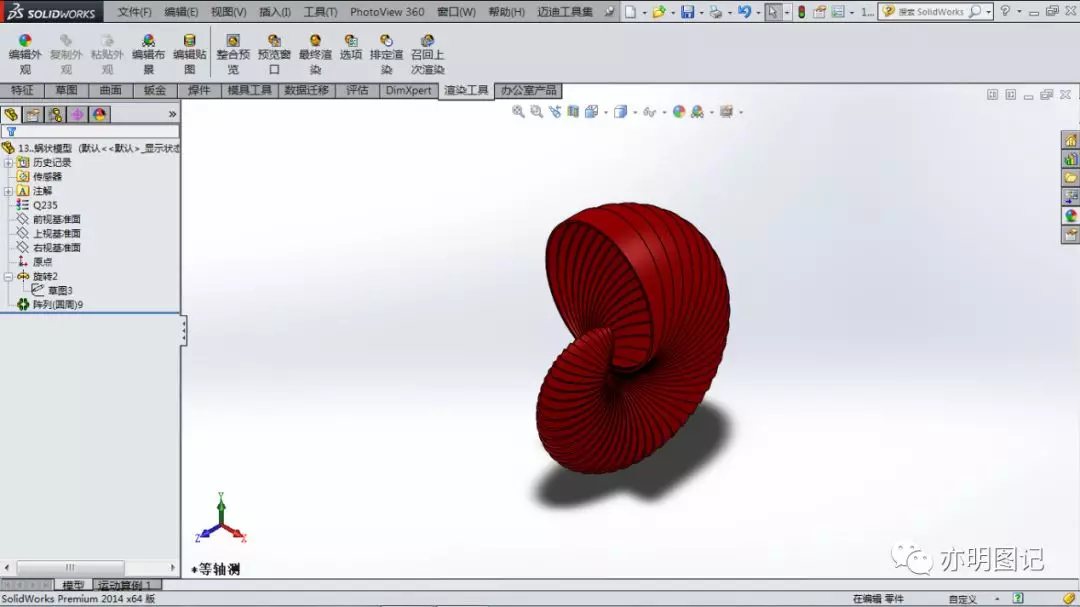Open PhotoView 选项 options
Screen dimensions: 1080x607
click(x=351, y=48)
